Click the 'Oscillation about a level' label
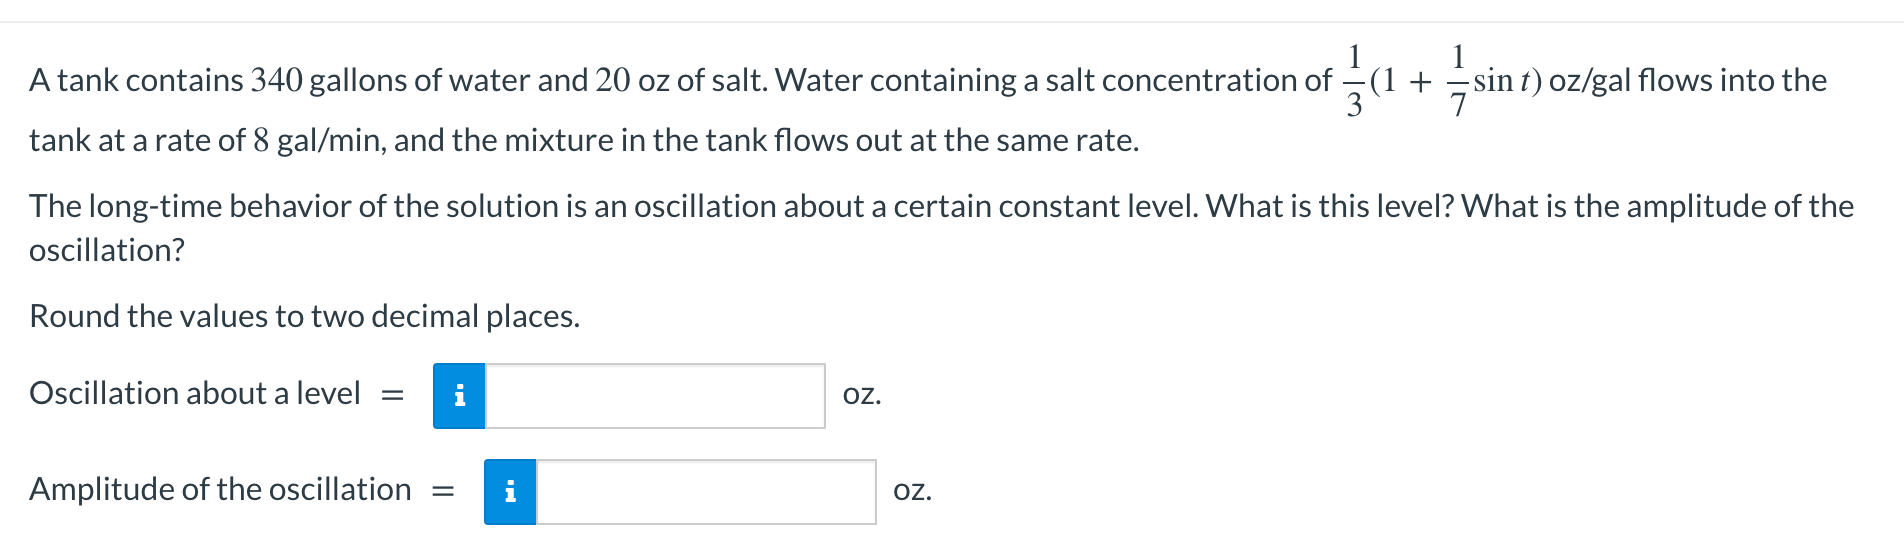This screenshot has height=558, width=1904. click(195, 393)
